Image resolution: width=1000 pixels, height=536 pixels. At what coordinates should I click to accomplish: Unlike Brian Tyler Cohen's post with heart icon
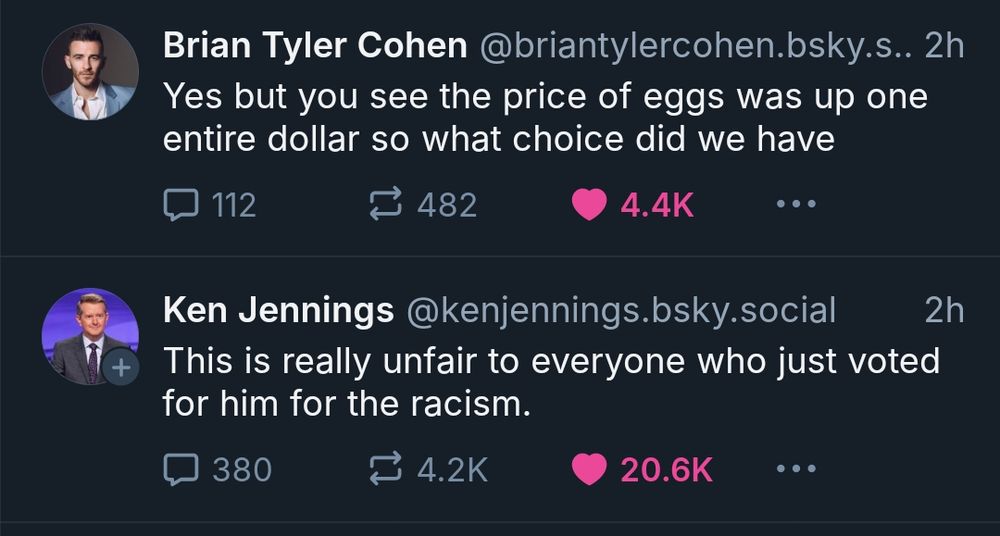[589, 205]
